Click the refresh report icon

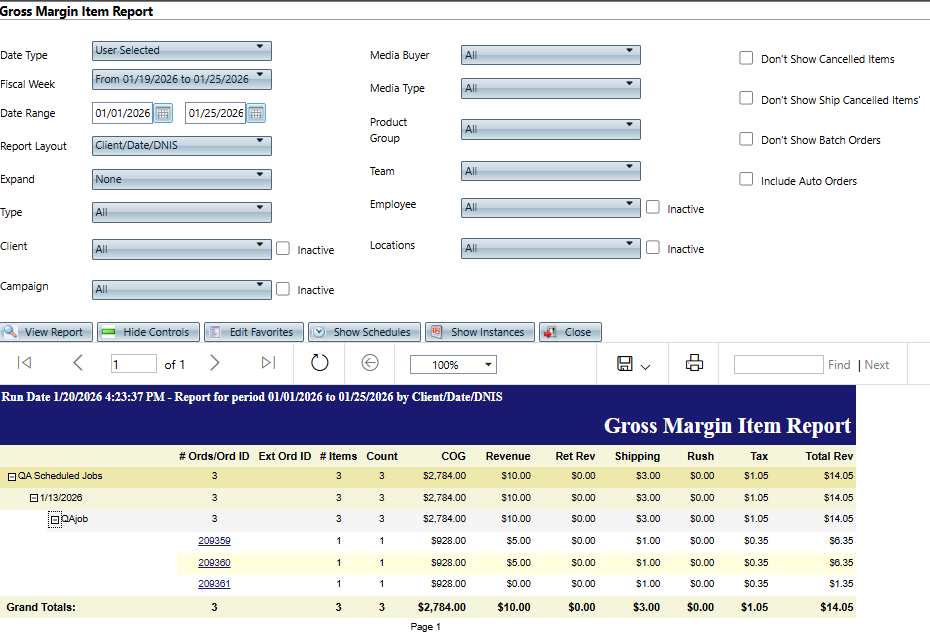[x=319, y=364]
